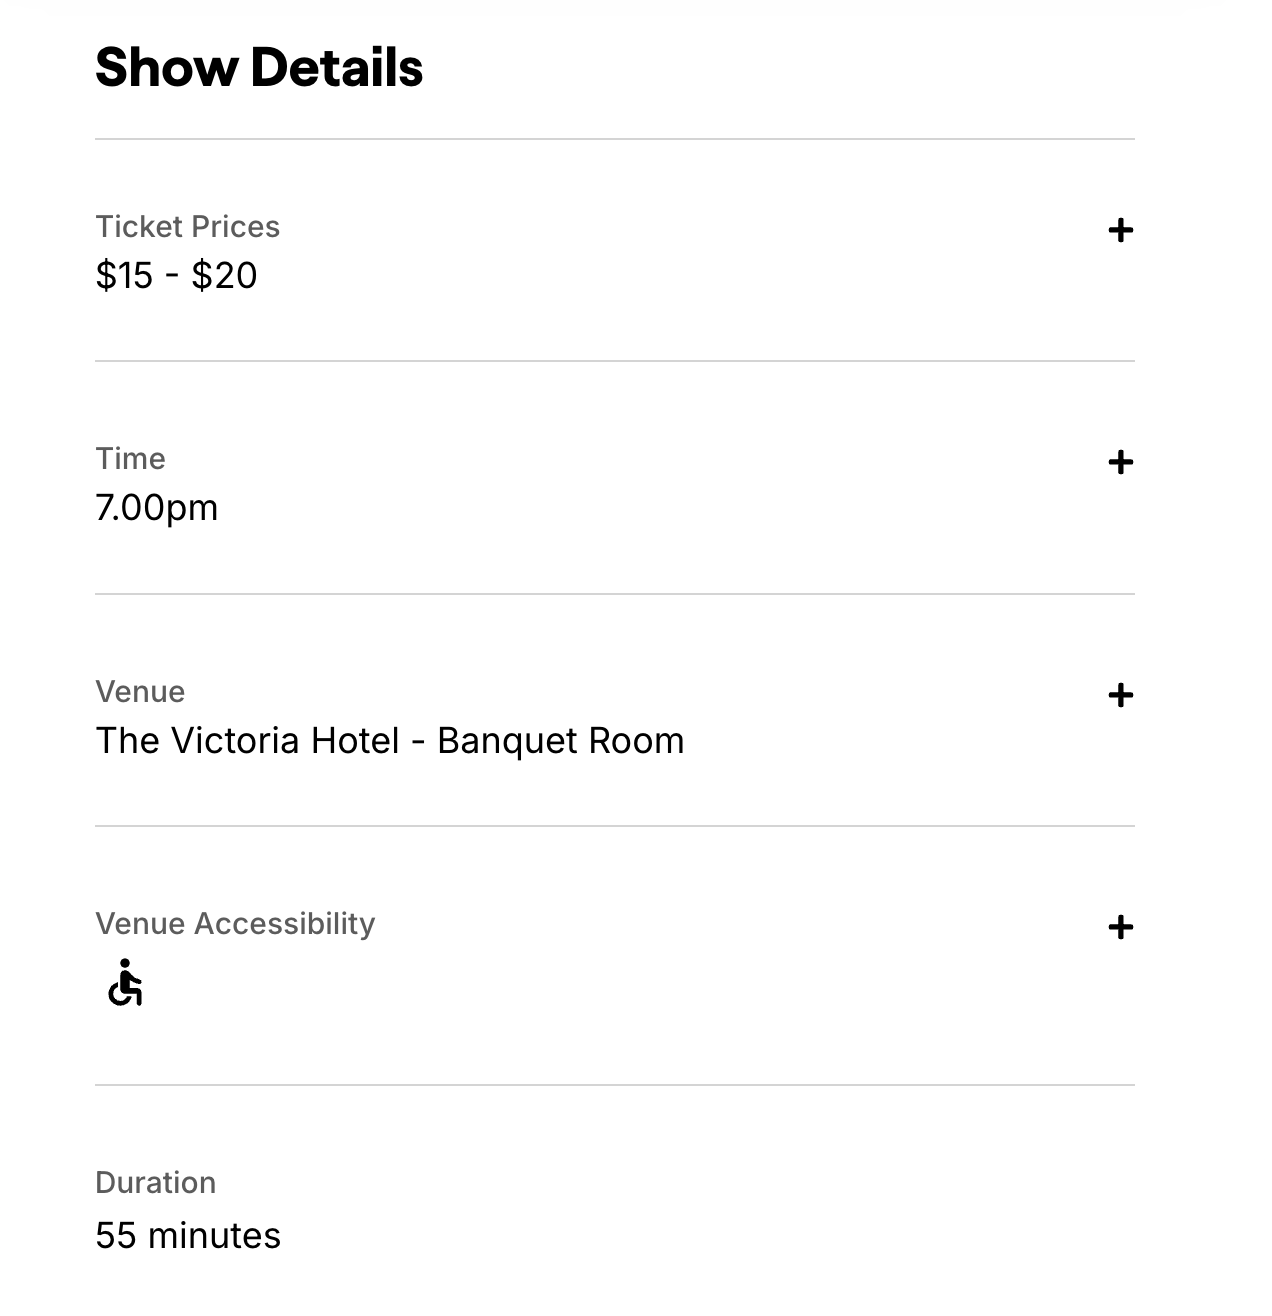Click the $15 - $20 price text
This screenshot has width=1272, height=1316.
tap(176, 276)
